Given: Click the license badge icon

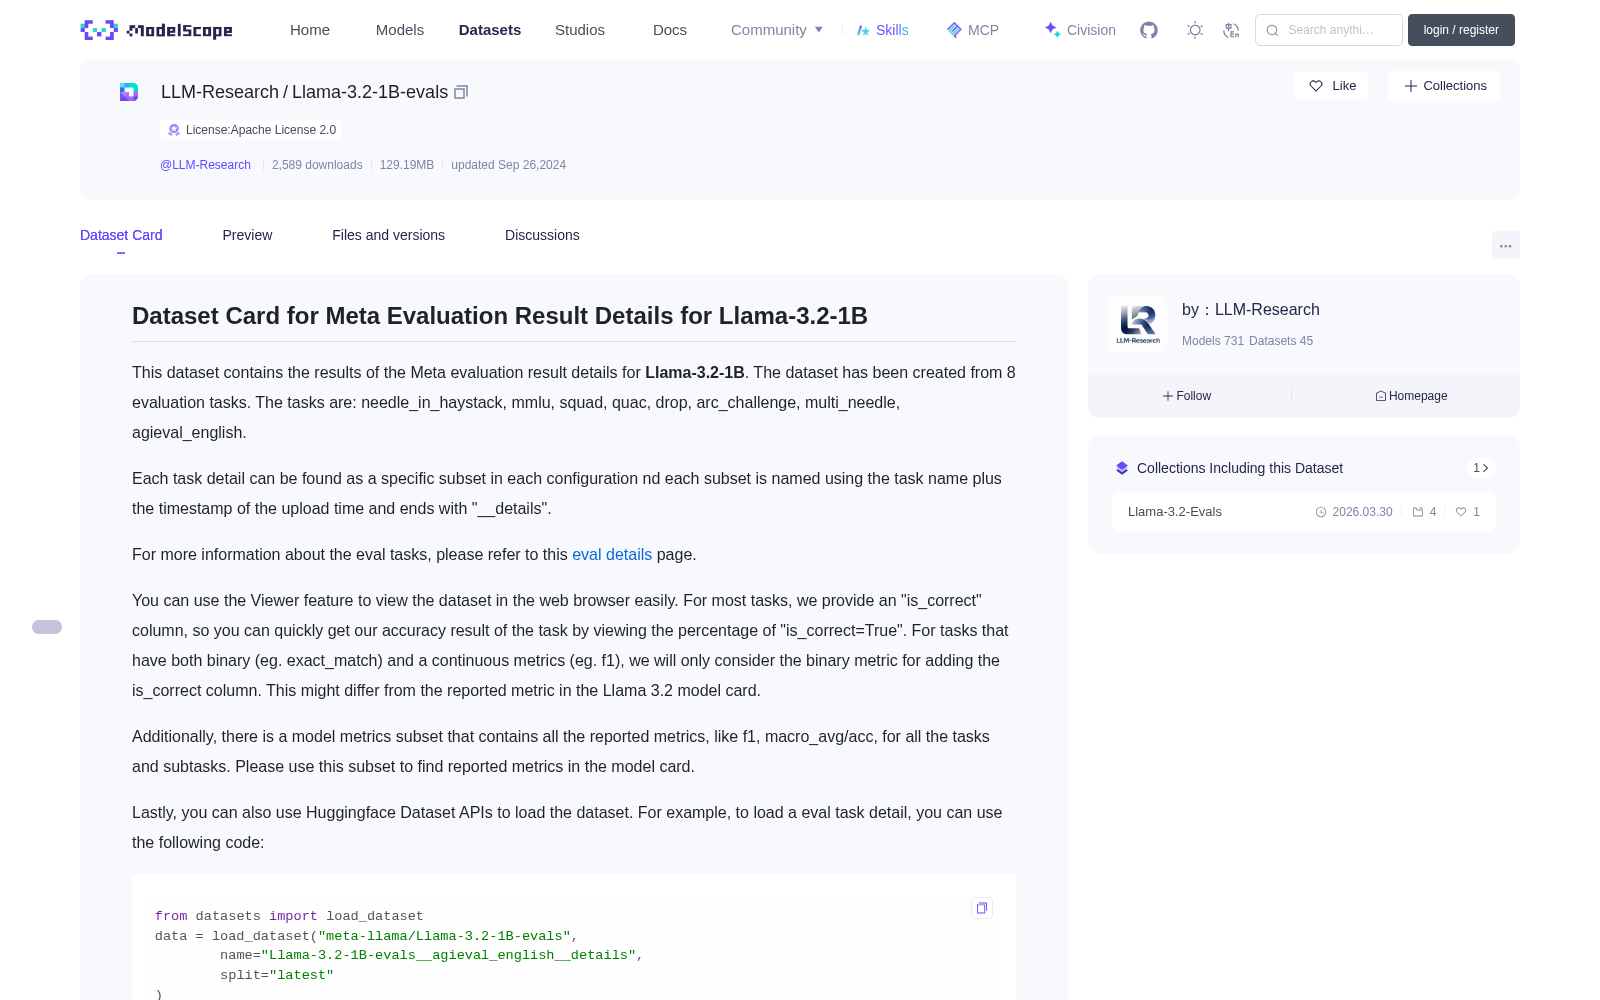Looking at the screenshot, I should [174, 130].
